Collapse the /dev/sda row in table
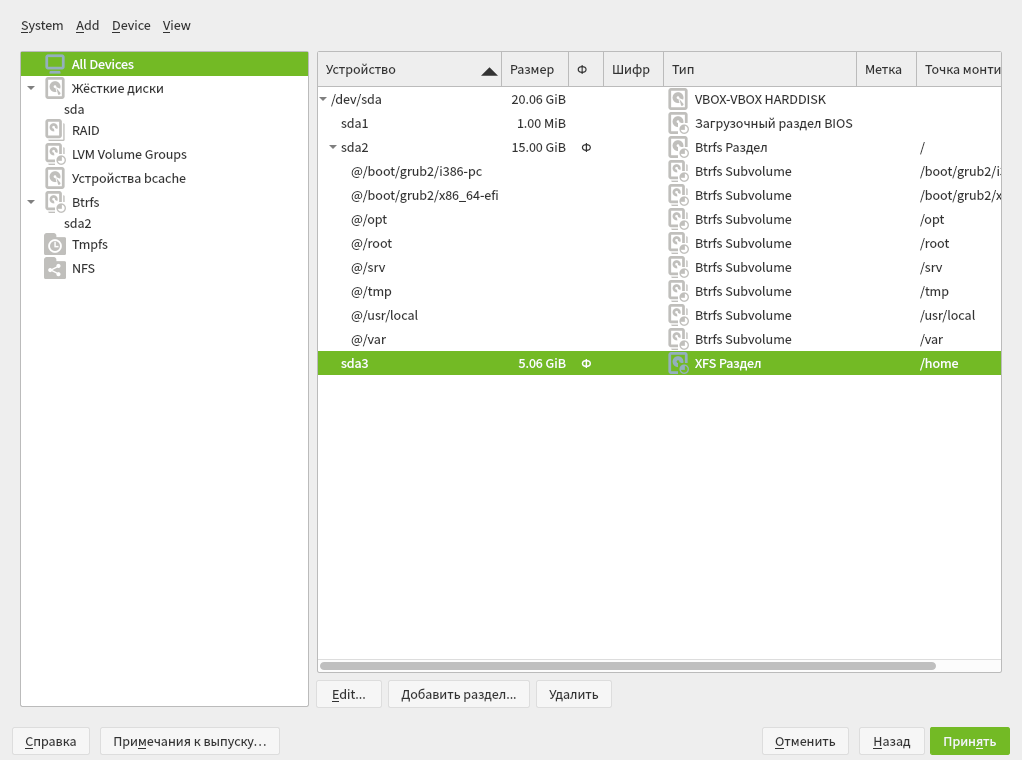Image resolution: width=1022 pixels, height=760 pixels. [323, 99]
